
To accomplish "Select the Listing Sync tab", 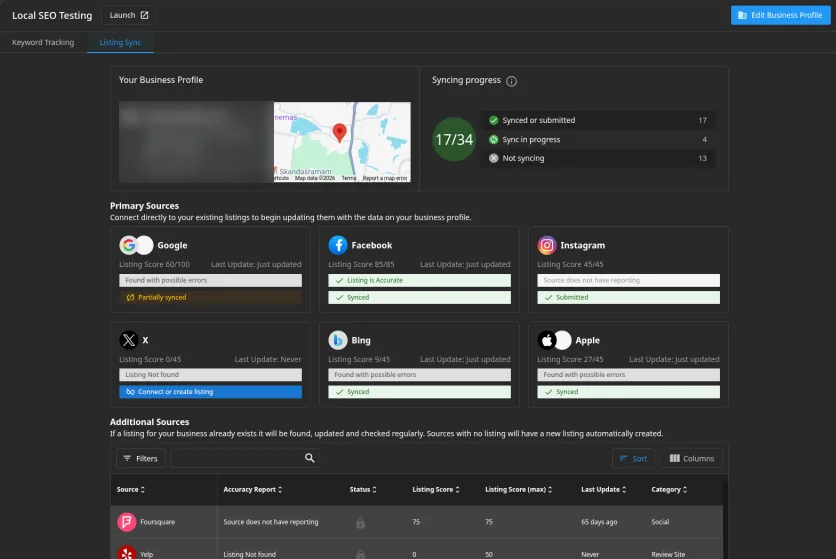I will tap(120, 42).
